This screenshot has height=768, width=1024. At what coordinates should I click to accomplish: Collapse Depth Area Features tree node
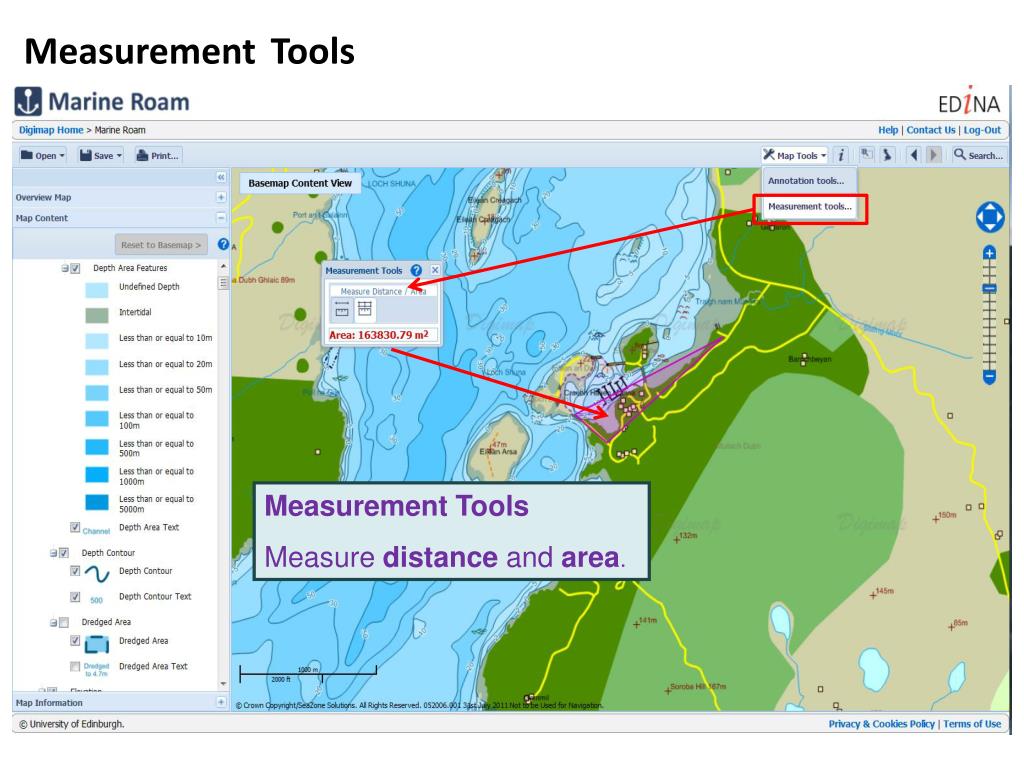pyautogui.click(x=65, y=268)
